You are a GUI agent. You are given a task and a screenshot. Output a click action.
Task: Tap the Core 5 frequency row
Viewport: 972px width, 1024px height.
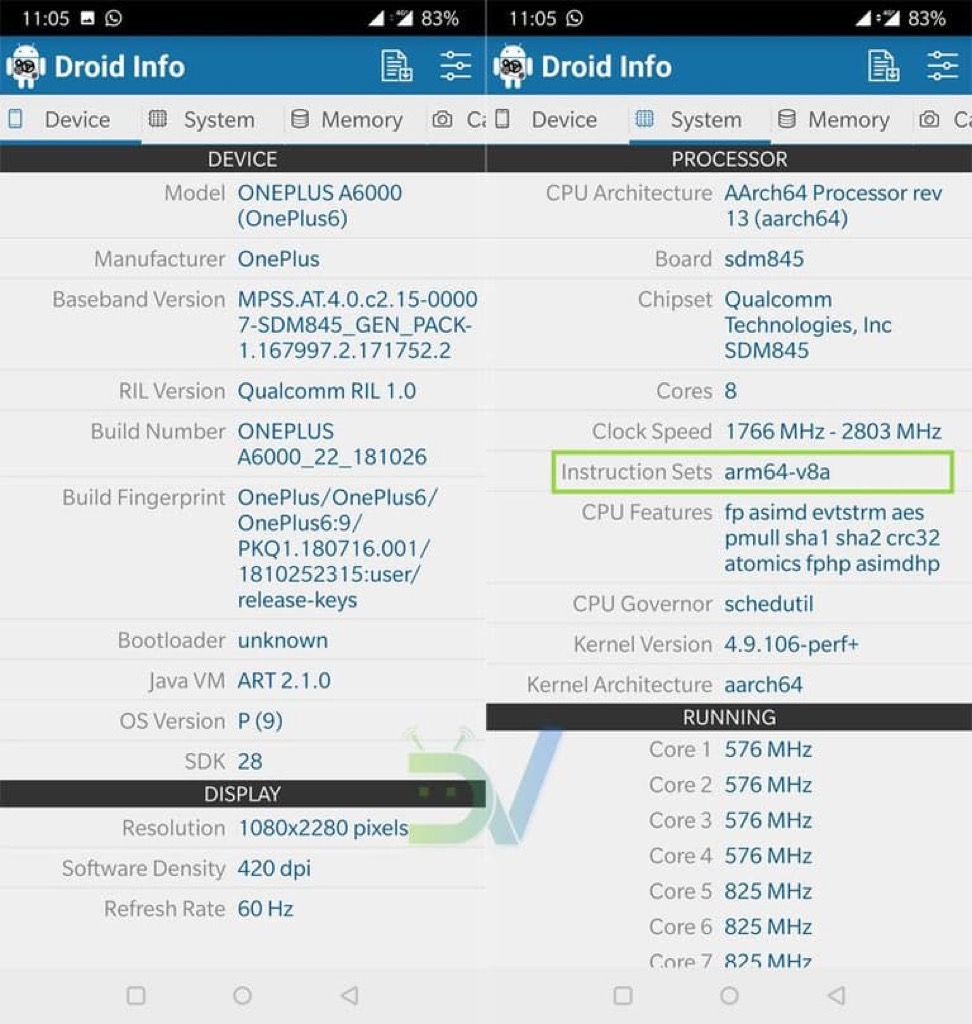(729, 891)
